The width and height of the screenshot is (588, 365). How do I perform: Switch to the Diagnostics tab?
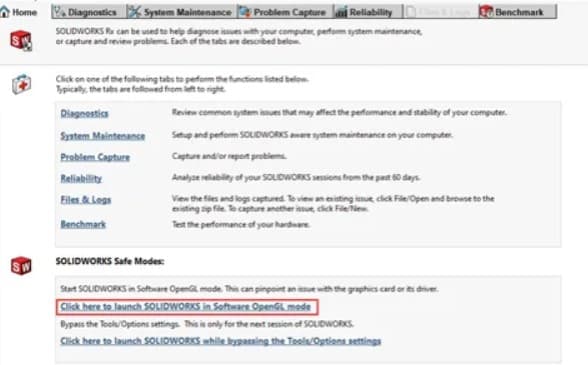(89, 12)
